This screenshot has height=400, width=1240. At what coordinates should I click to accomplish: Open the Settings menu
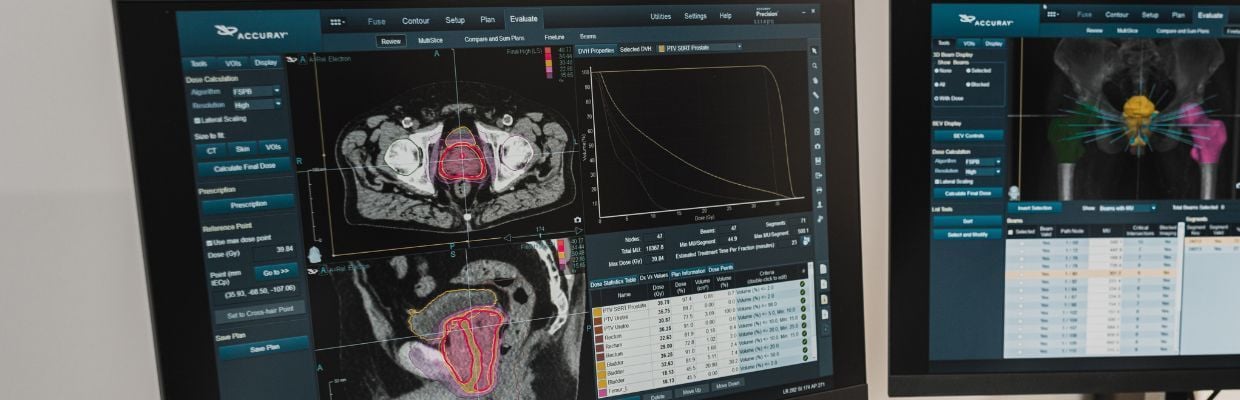click(695, 16)
